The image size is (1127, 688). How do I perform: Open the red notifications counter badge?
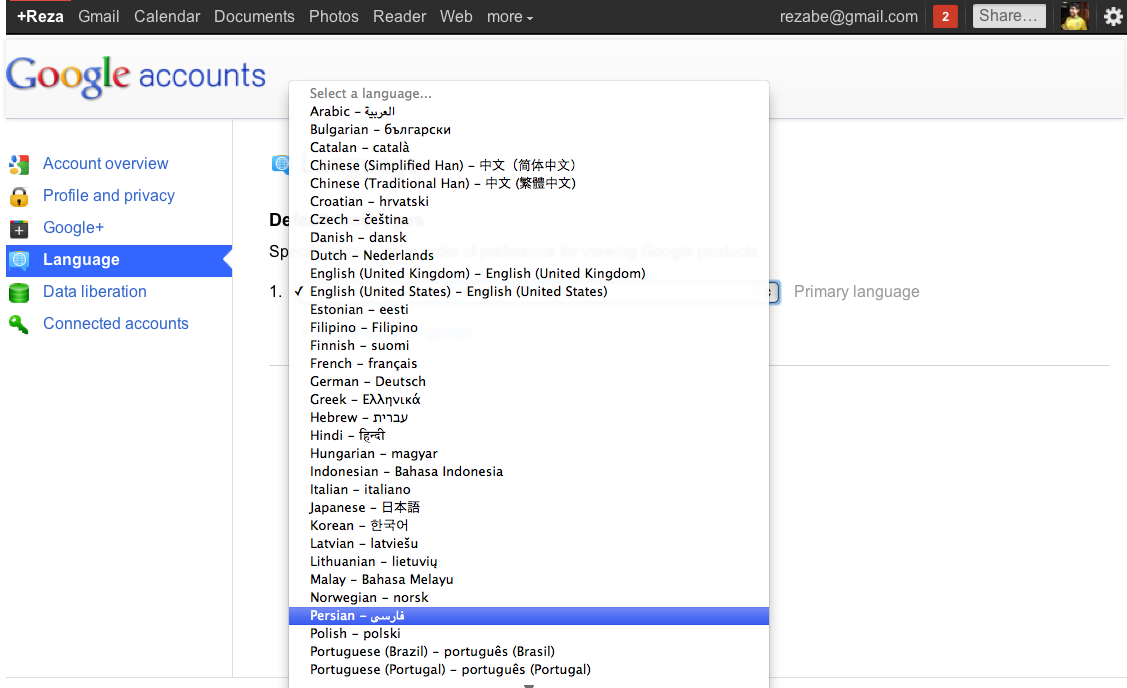click(945, 16)
